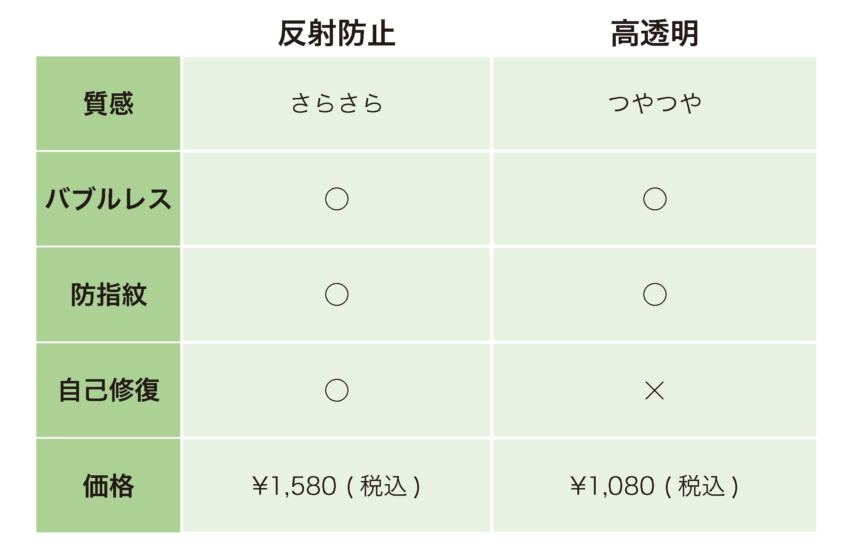The height and width of the screenshot is (555, 850).
Task: Select the 質感 row header cell
Action: tap(108, 104)
